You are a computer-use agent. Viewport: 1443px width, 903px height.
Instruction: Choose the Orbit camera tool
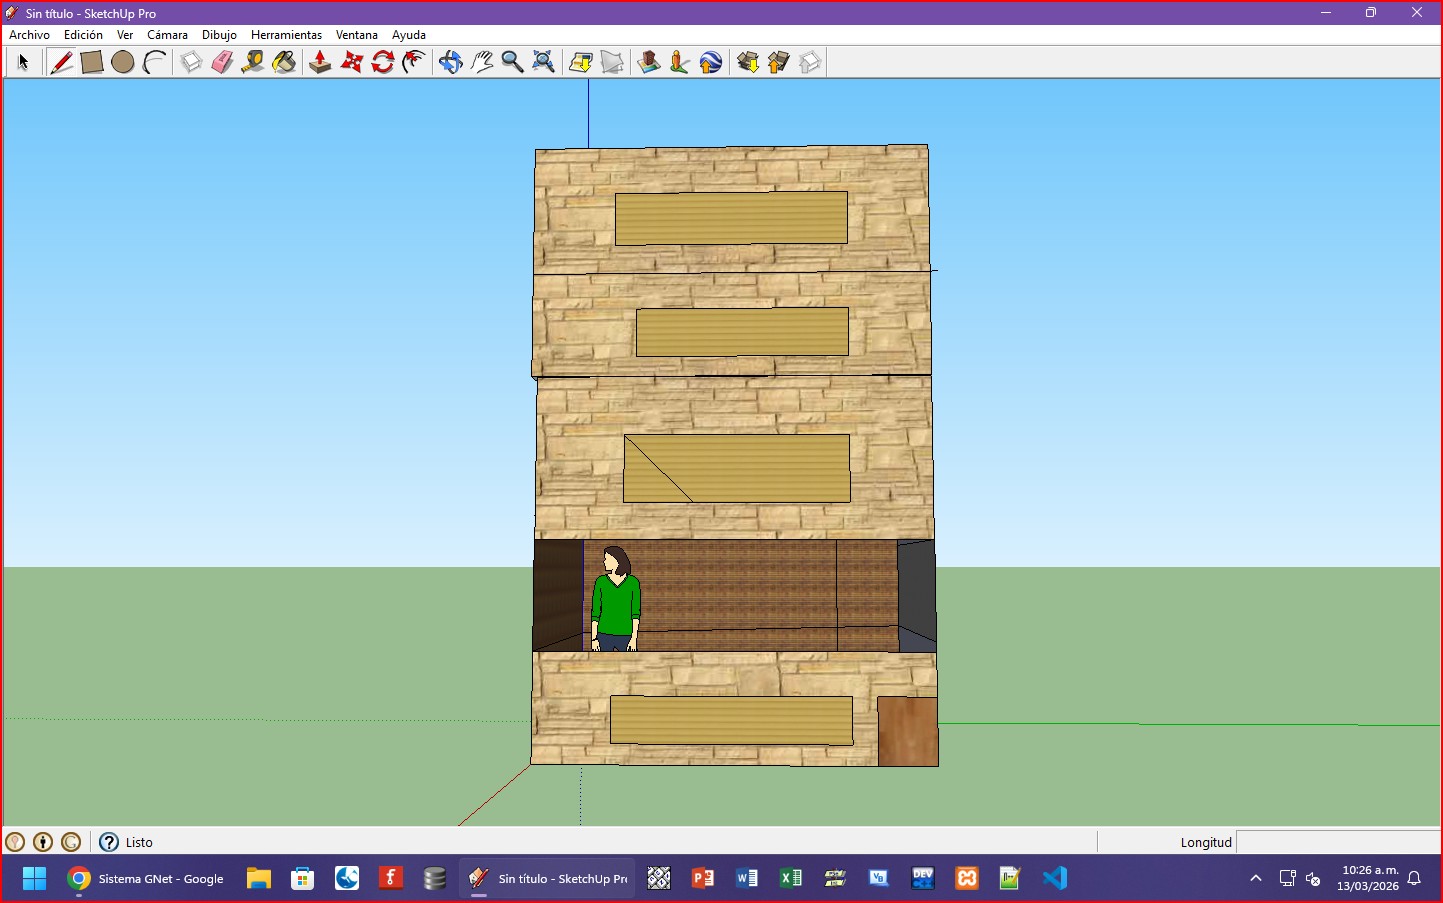pyautogui.click(x=450, y=62)
